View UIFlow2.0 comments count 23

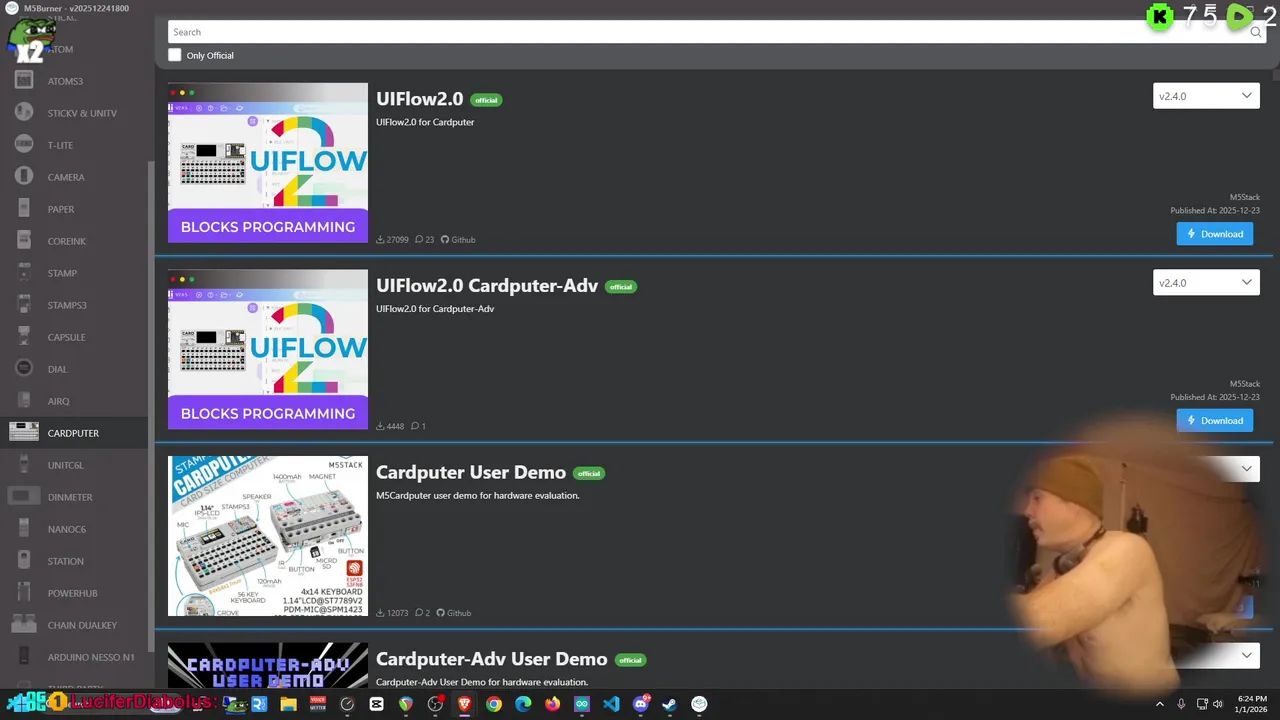click(x=425, y=240)
